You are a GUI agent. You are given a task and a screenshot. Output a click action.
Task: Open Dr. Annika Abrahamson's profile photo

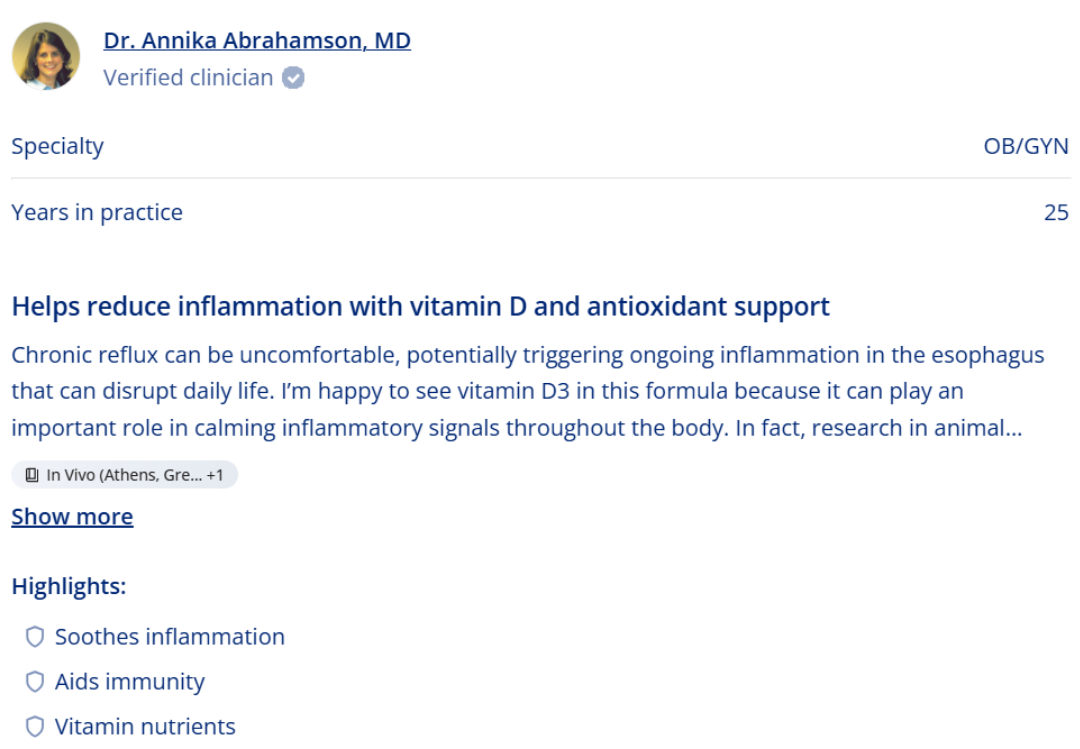pyautogui.click(x=45, y=56)
